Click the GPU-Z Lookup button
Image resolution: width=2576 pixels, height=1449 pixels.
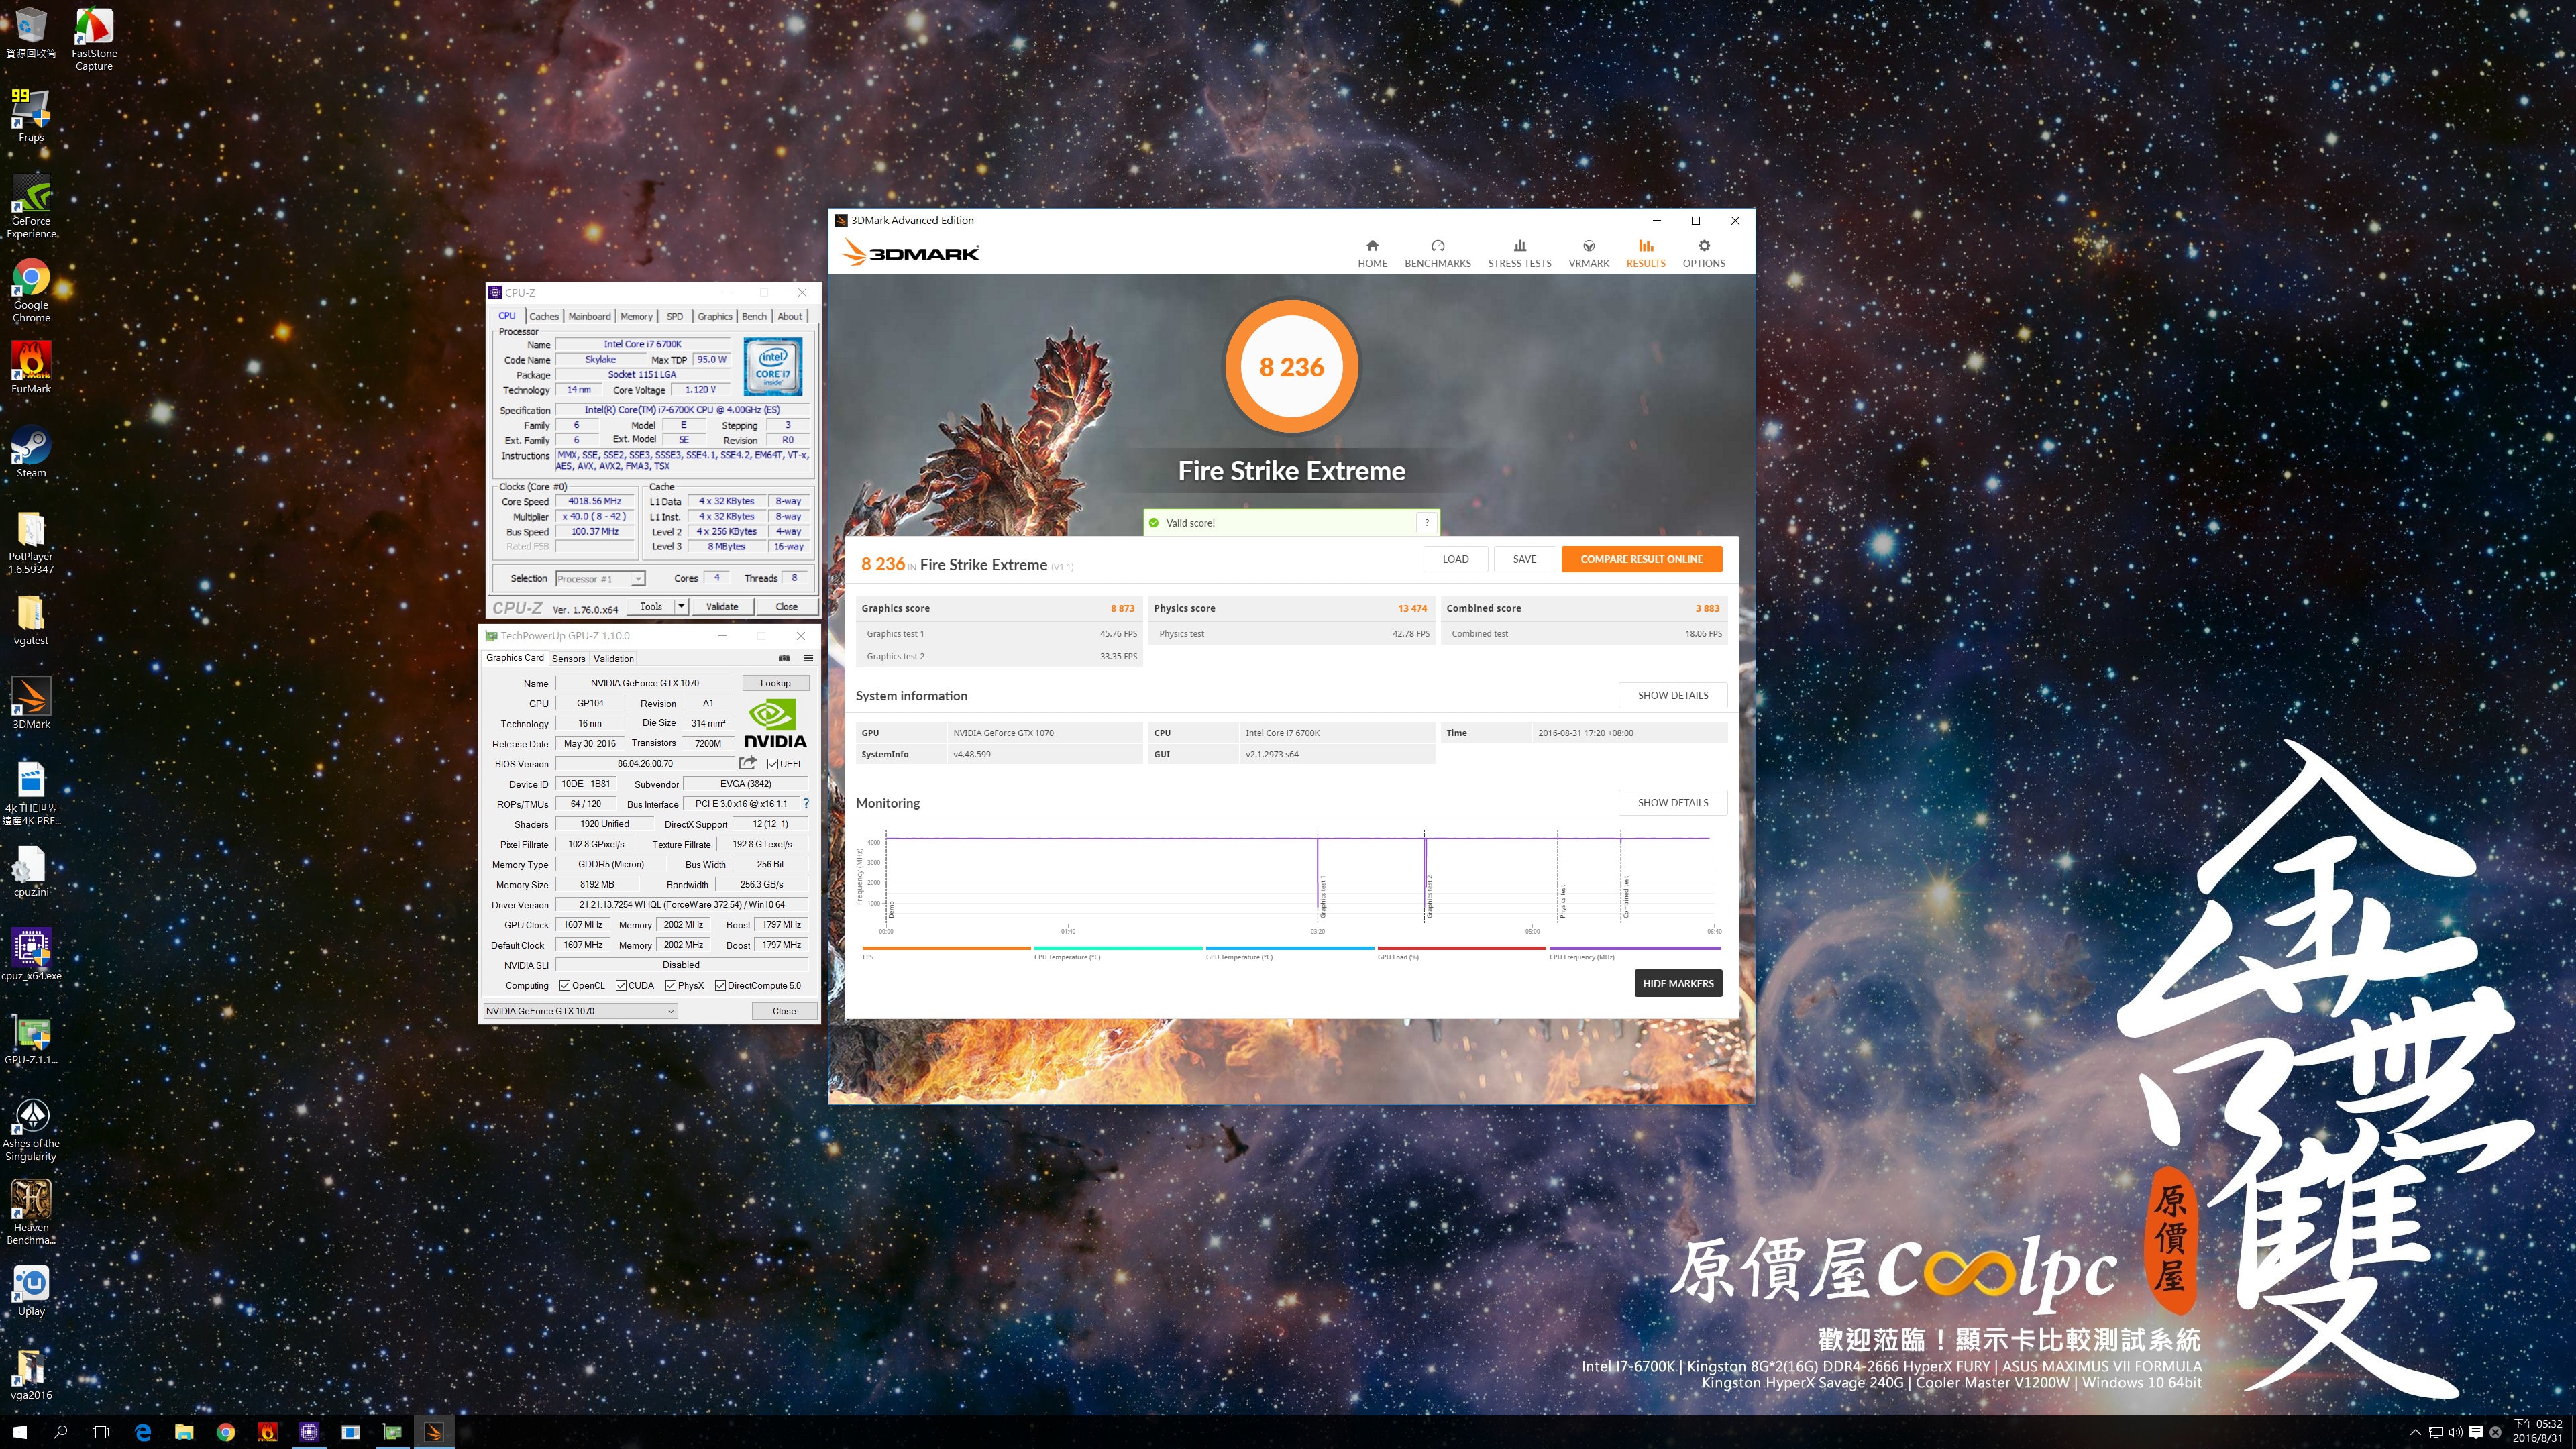pyautogui.click(x=775, y=683)
